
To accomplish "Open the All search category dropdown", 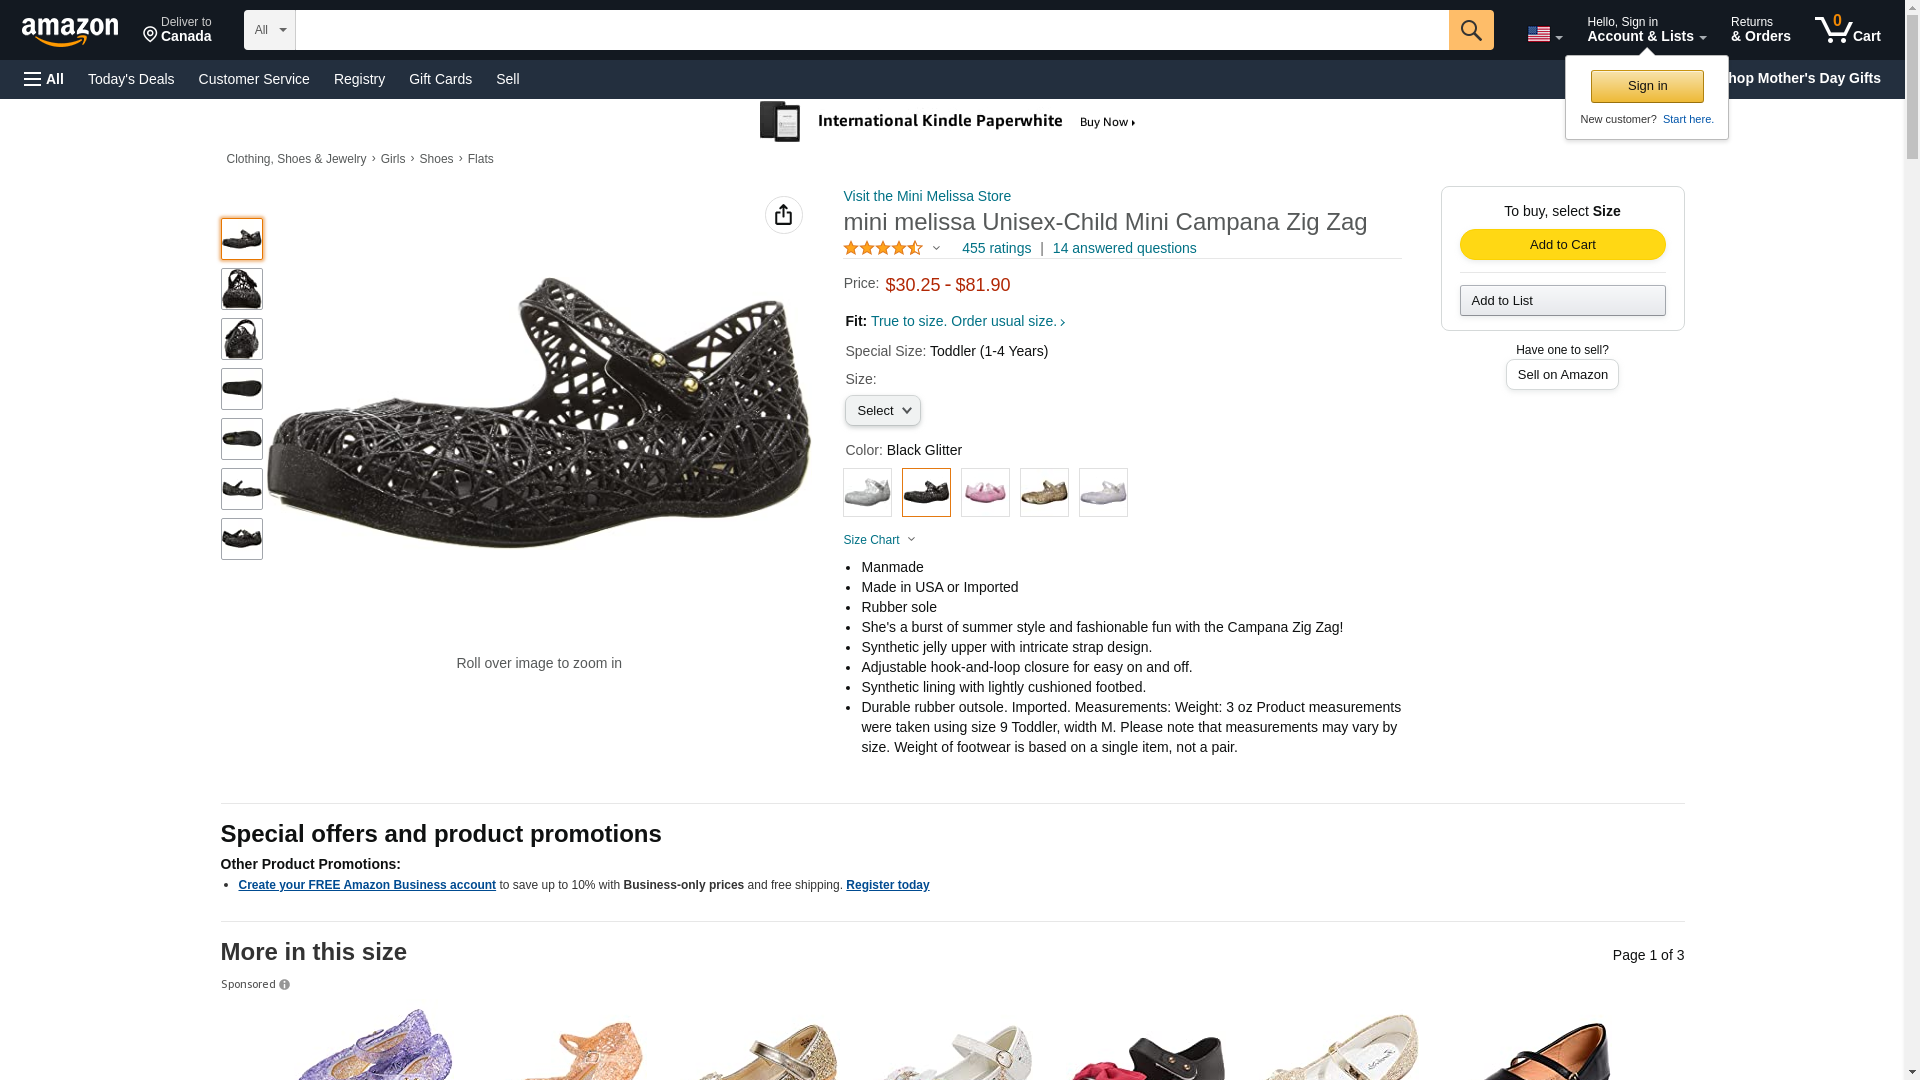I will (269, 30).
